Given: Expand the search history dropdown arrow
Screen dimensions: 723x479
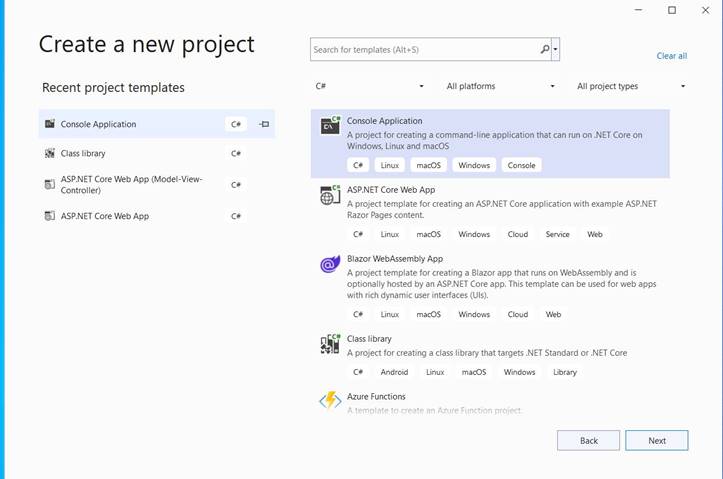Looking at the screenshot, I should [556, 49].
